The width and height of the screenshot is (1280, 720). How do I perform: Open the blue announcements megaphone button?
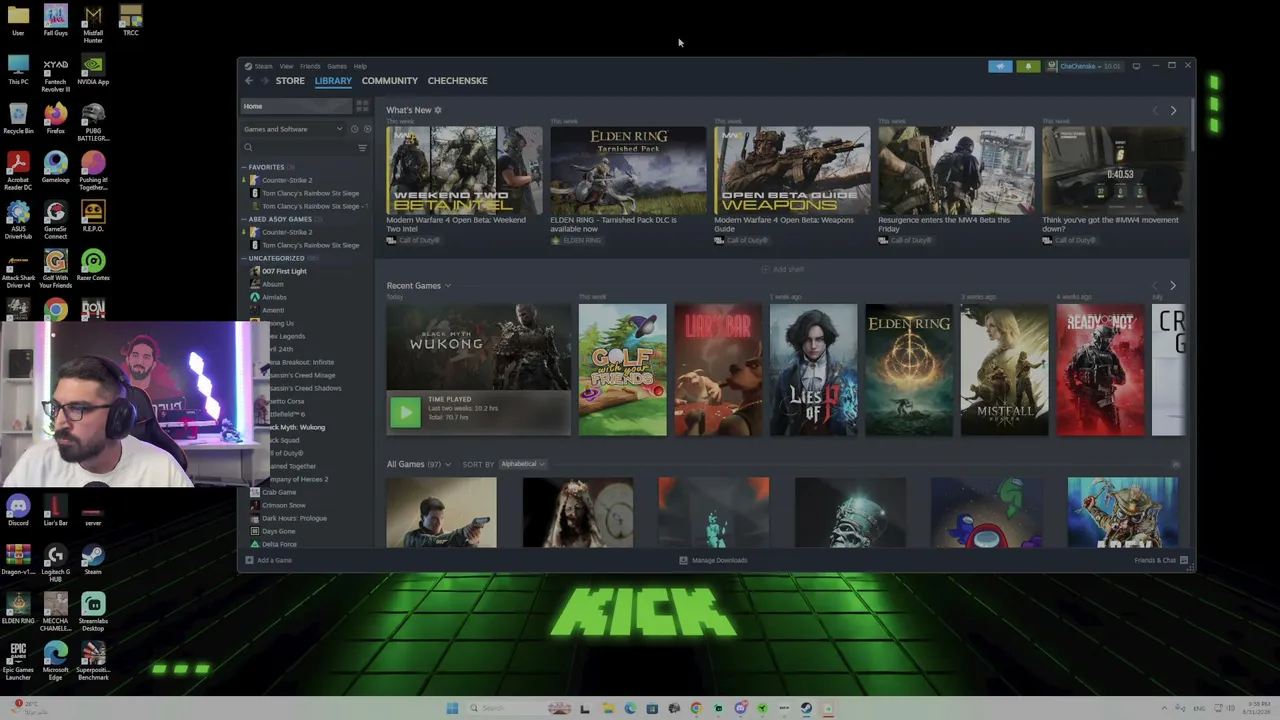coord(1000,66)
